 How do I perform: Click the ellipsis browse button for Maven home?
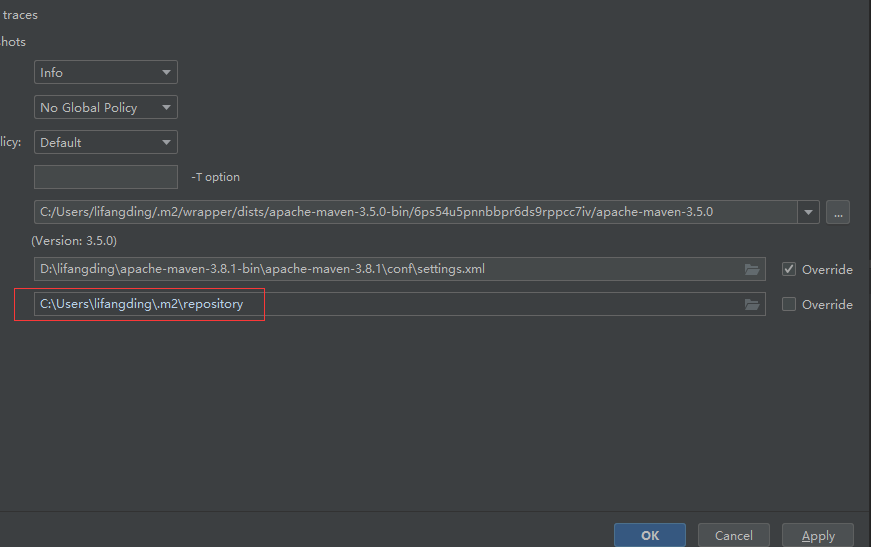[838, 212]
